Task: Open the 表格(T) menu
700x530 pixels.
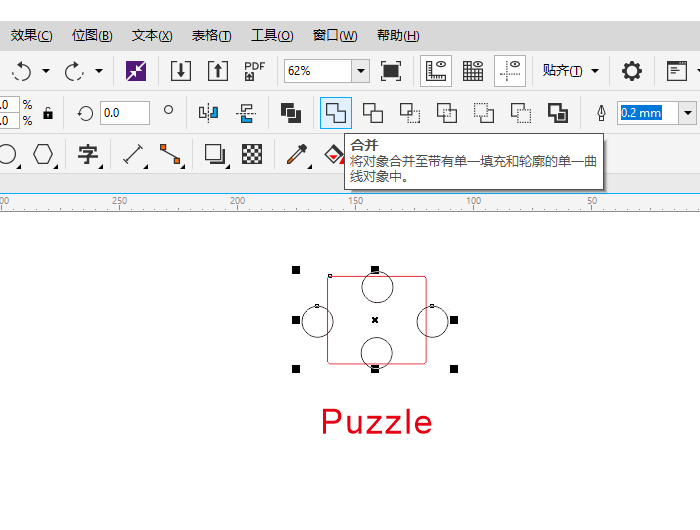Action: pos(211,35)
